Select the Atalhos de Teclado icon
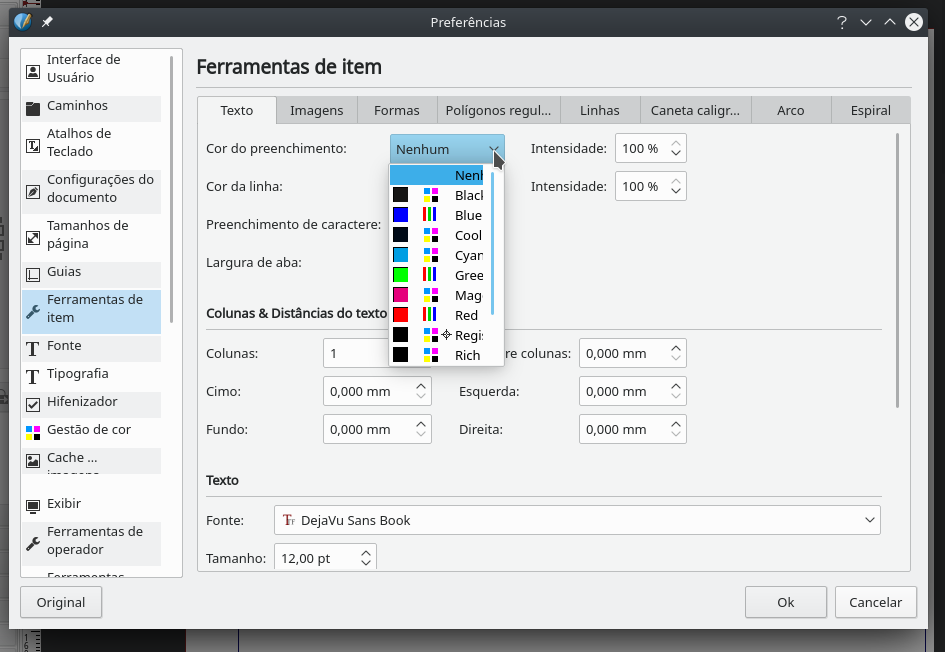 33,144
